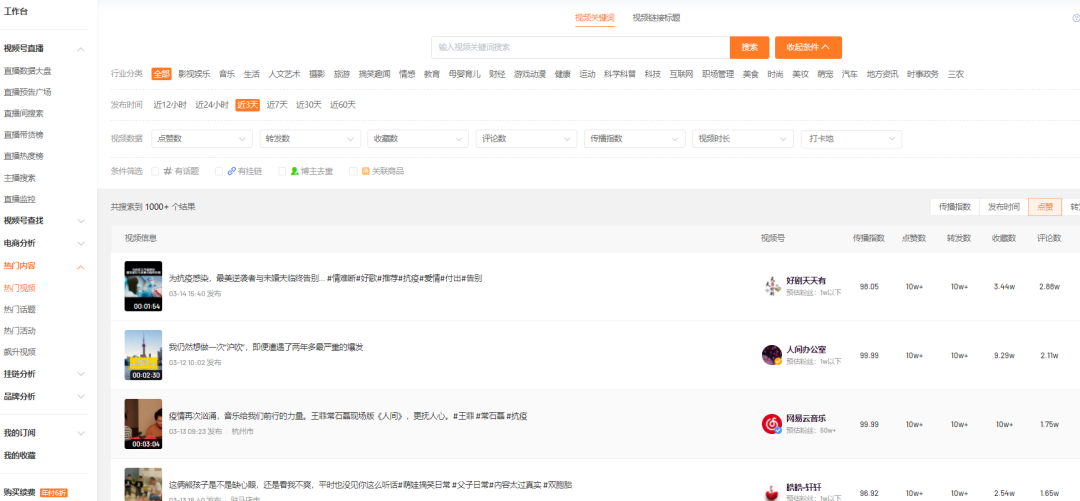Open the 点赞数 filter dropdown
Screen dimensions: 1080x501
click(x=202, y=139)
